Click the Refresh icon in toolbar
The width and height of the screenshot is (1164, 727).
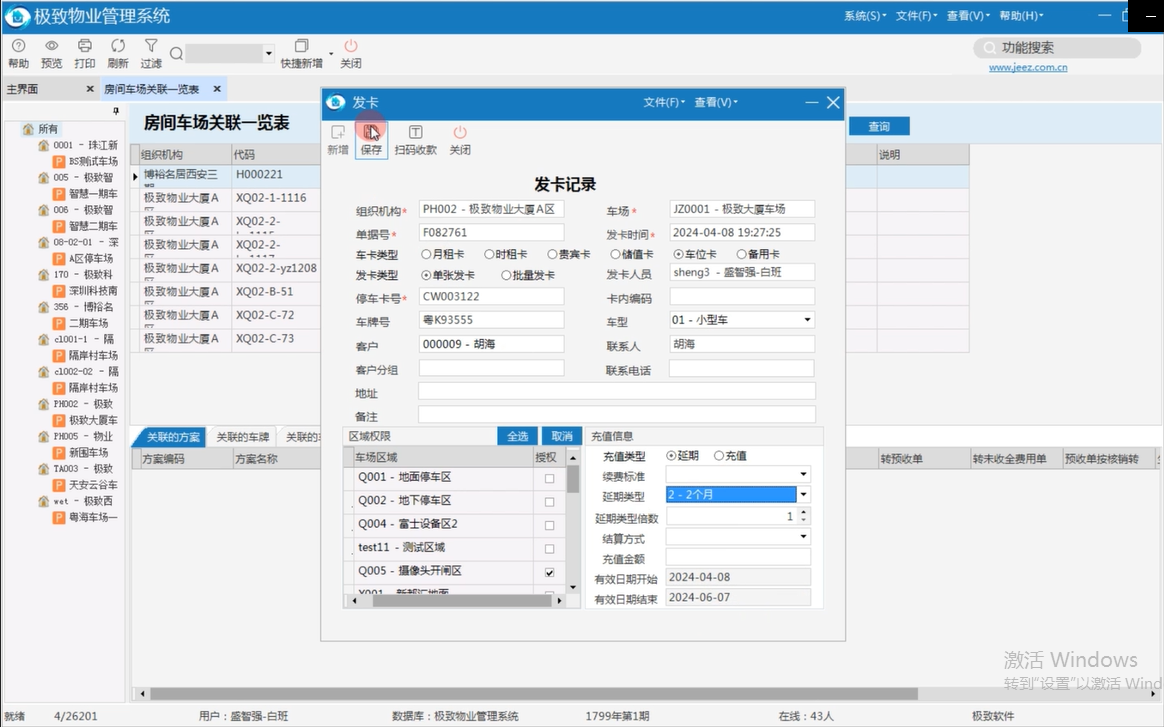[x=118, y=47]
